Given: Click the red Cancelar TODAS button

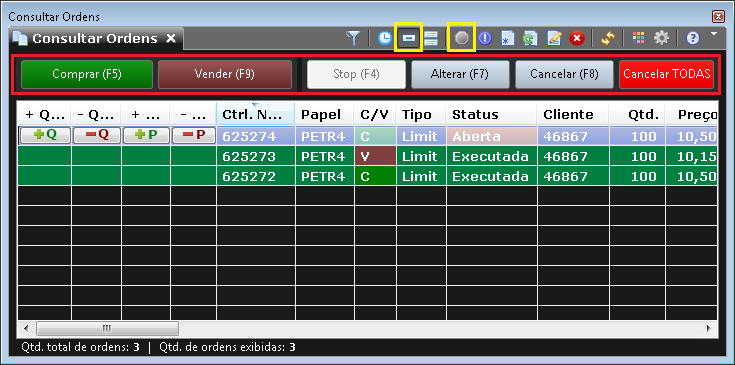Looking at the screenshot, I should (x=667, y=74).
